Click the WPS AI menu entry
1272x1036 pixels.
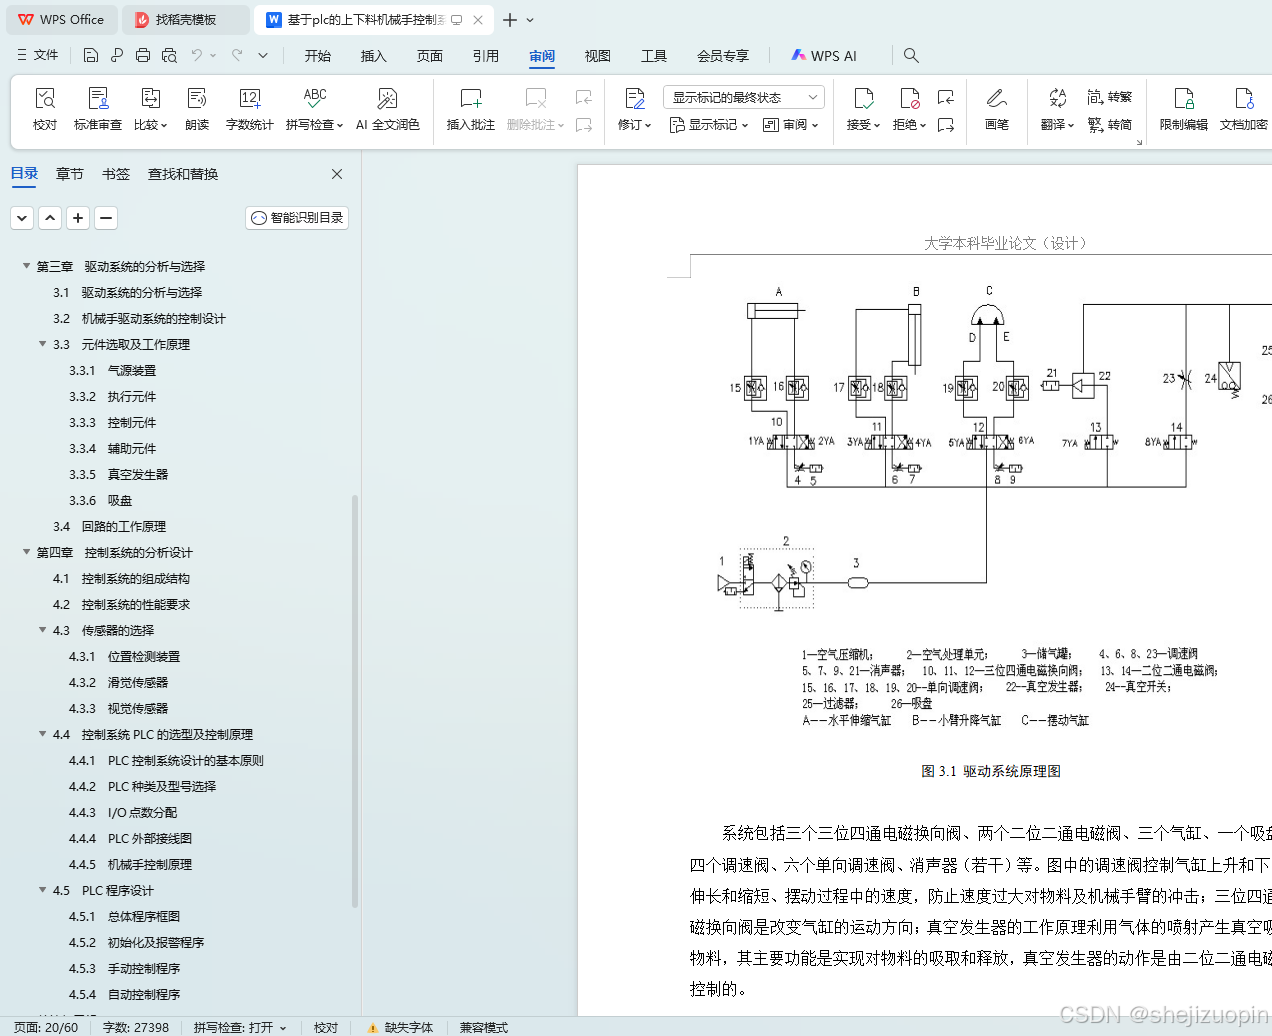click(824, 56)
